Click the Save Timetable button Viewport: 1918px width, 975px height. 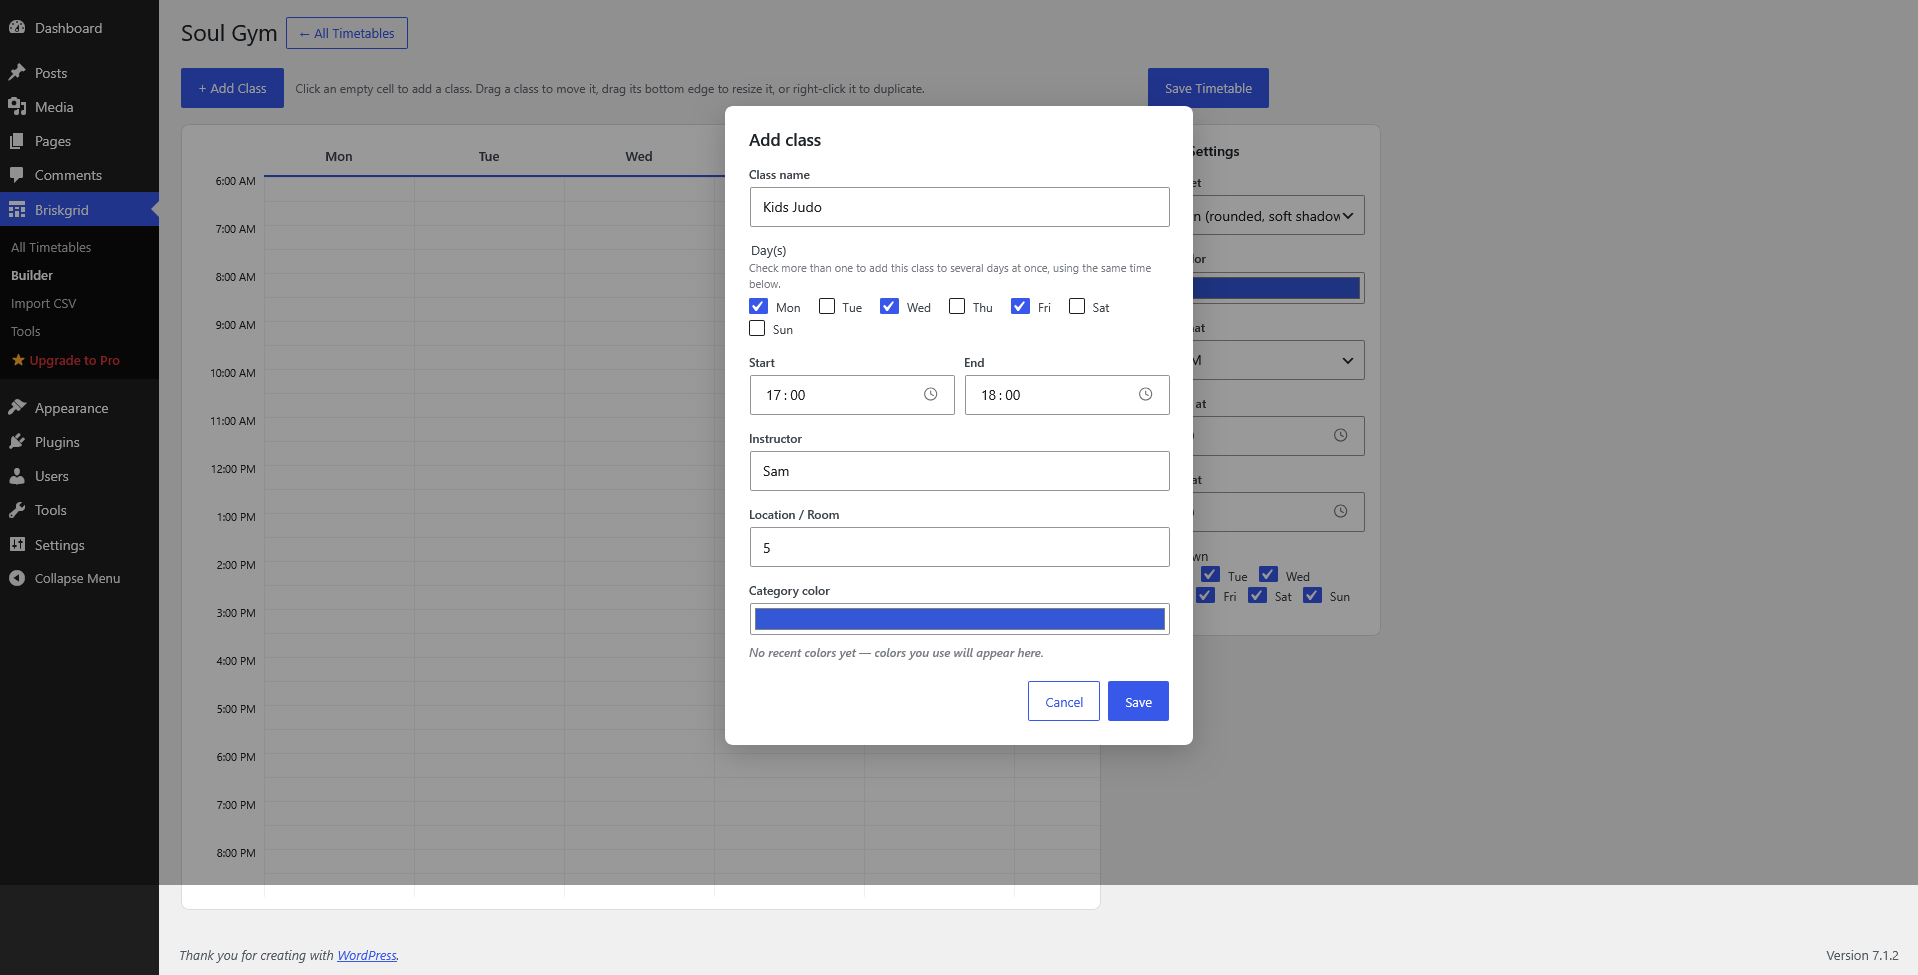coord(1208,88)
